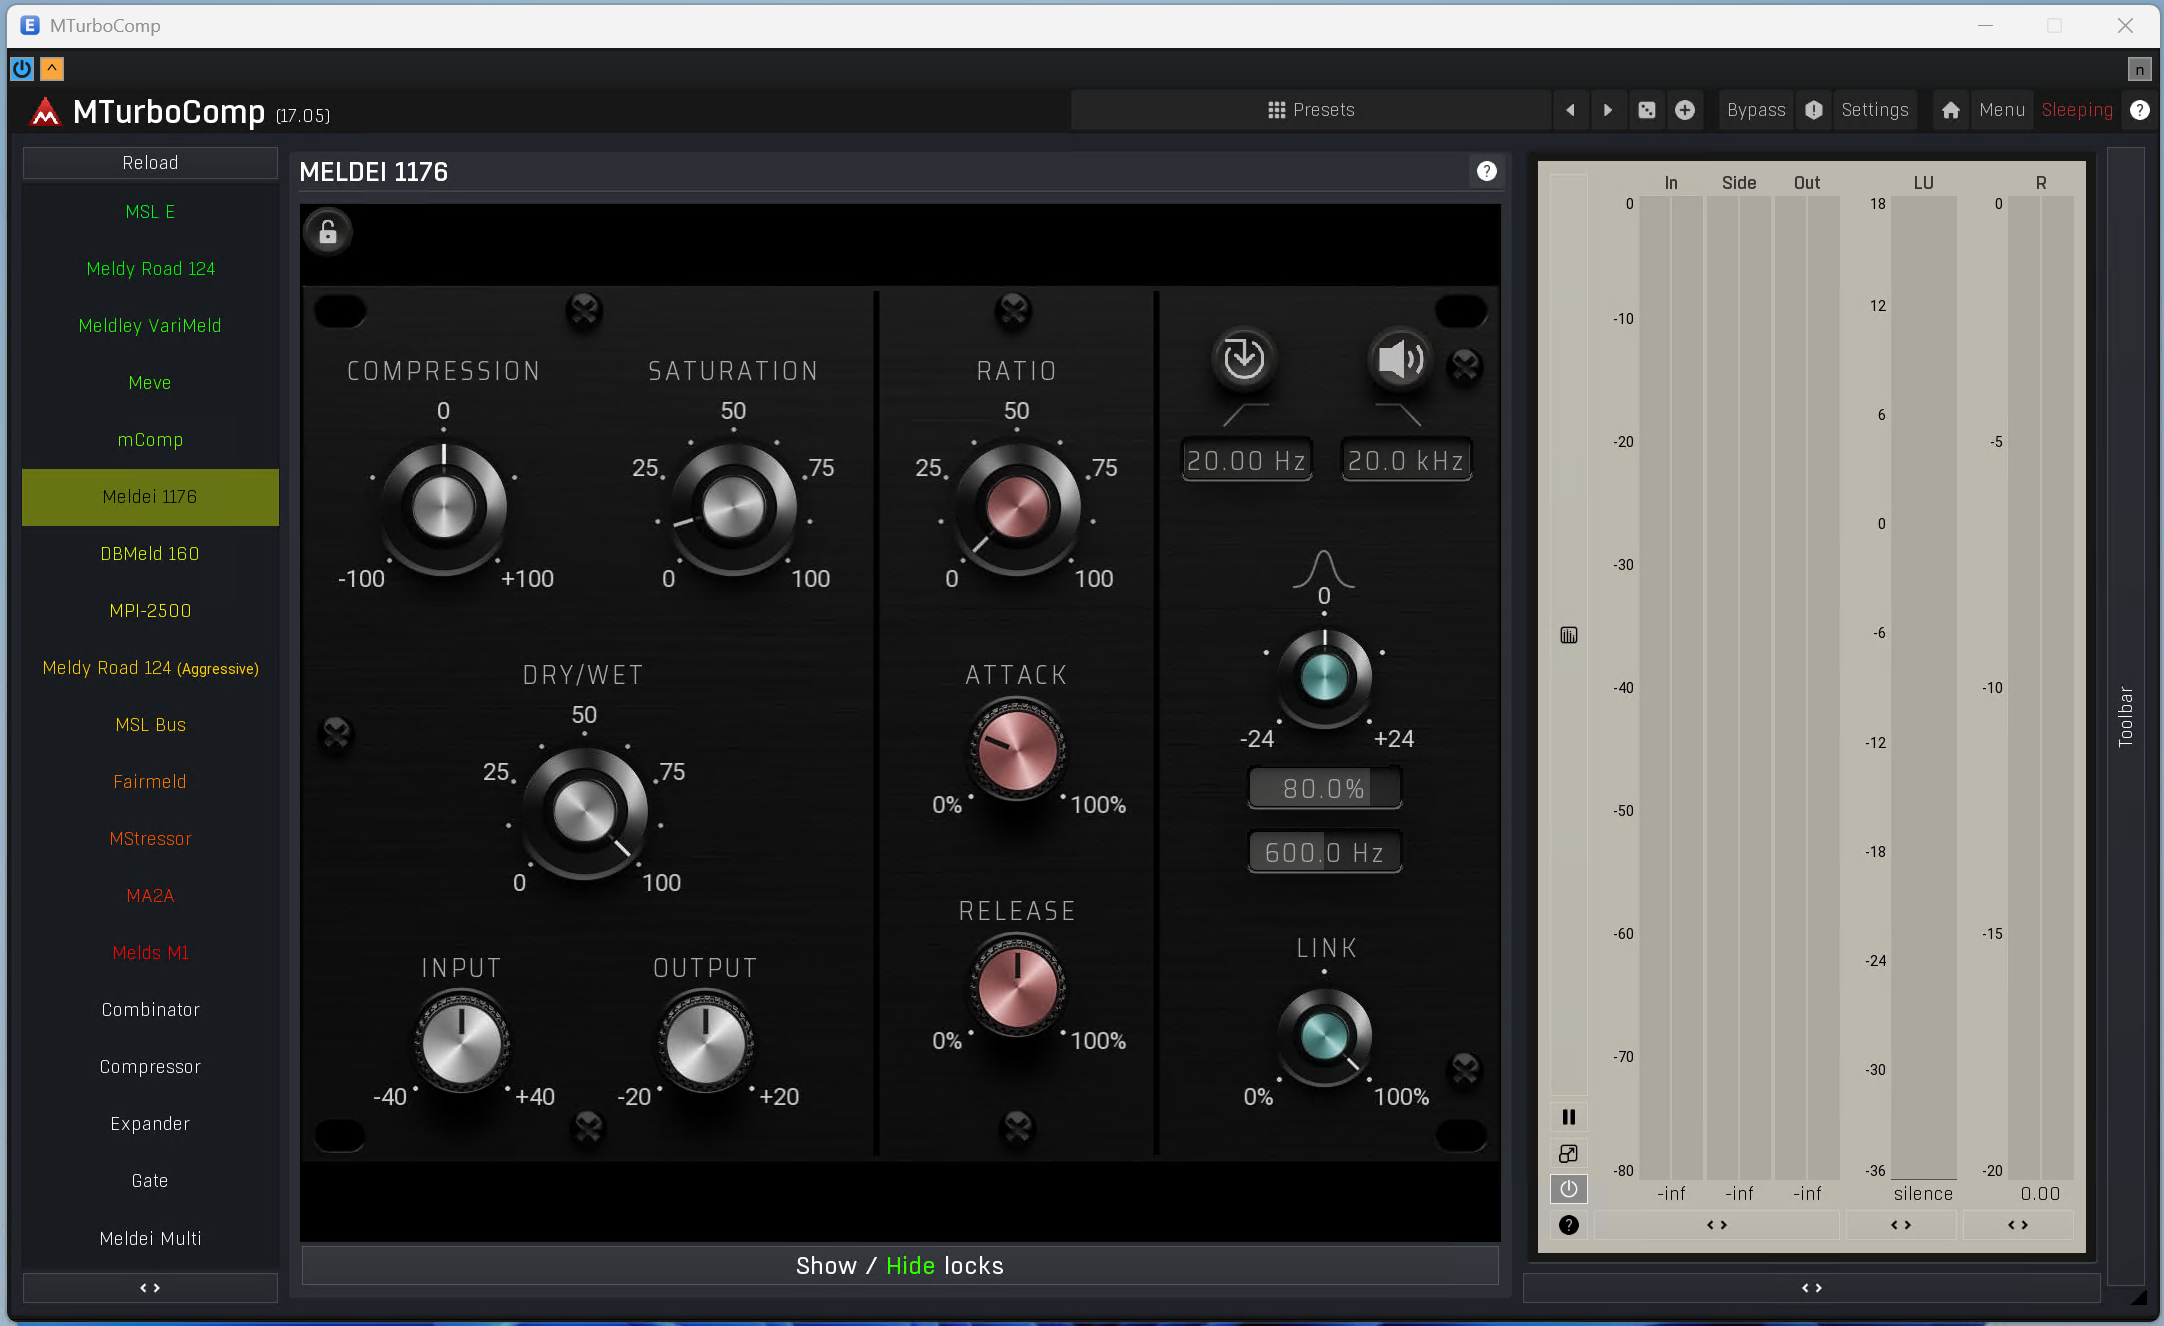The width and height of the screenshot is (2164, 1326).
Task: Select the MA2A device
Action: pyautogui.click(x=150, y=896)
